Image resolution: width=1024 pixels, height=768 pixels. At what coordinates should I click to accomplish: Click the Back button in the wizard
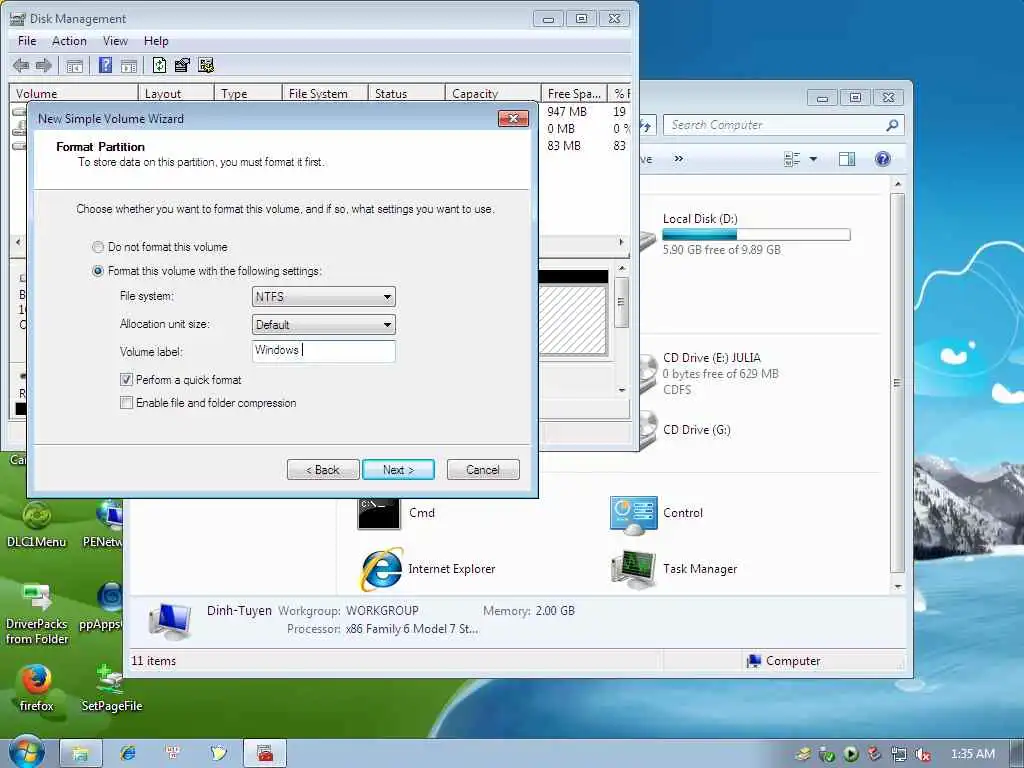(323, 470)
